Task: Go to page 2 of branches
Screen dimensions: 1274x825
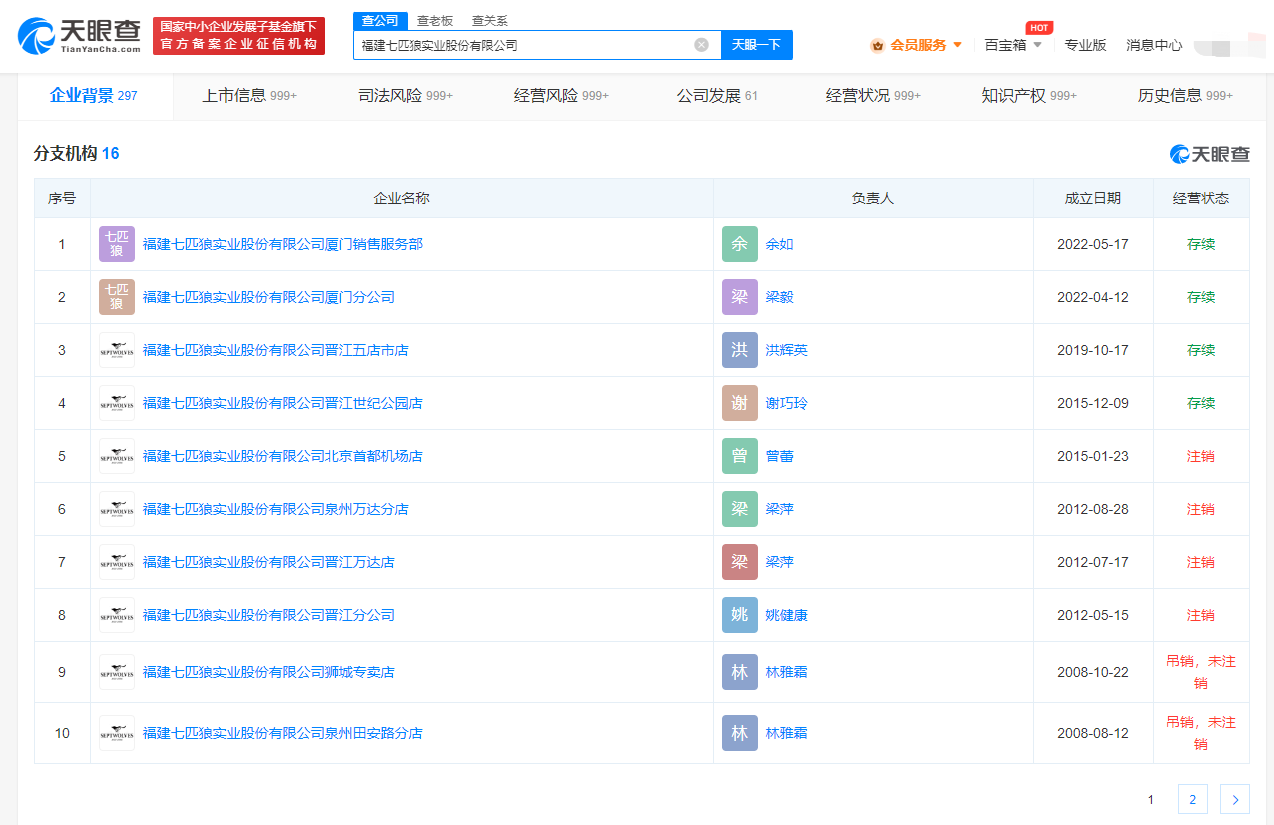Action: coord(1193,799)
